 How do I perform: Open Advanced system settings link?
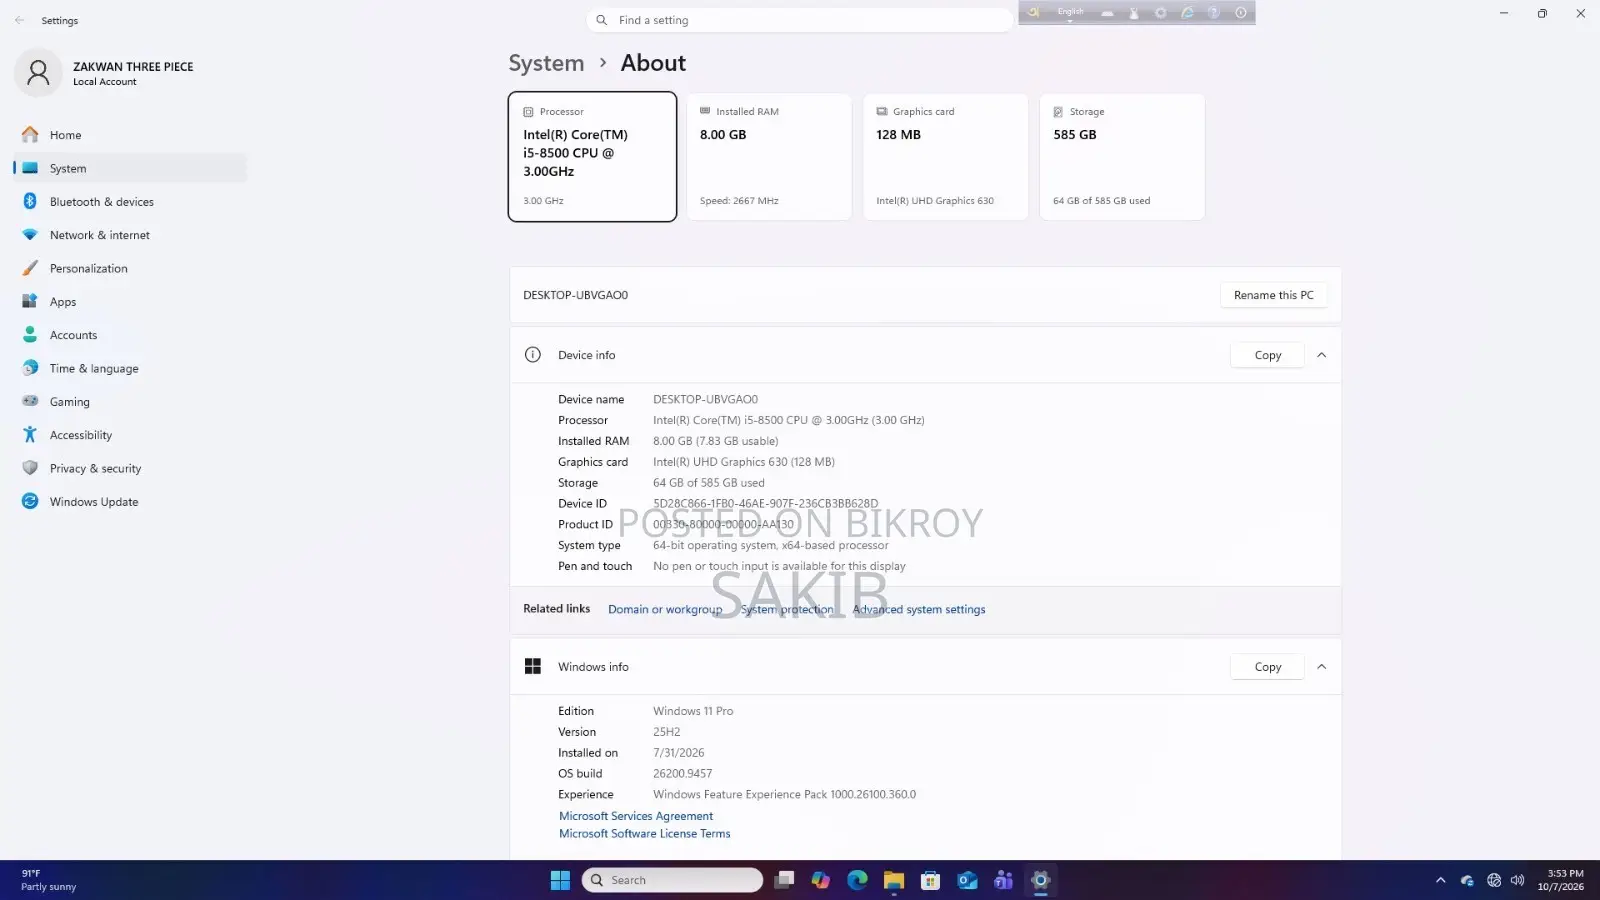[919, 609]
